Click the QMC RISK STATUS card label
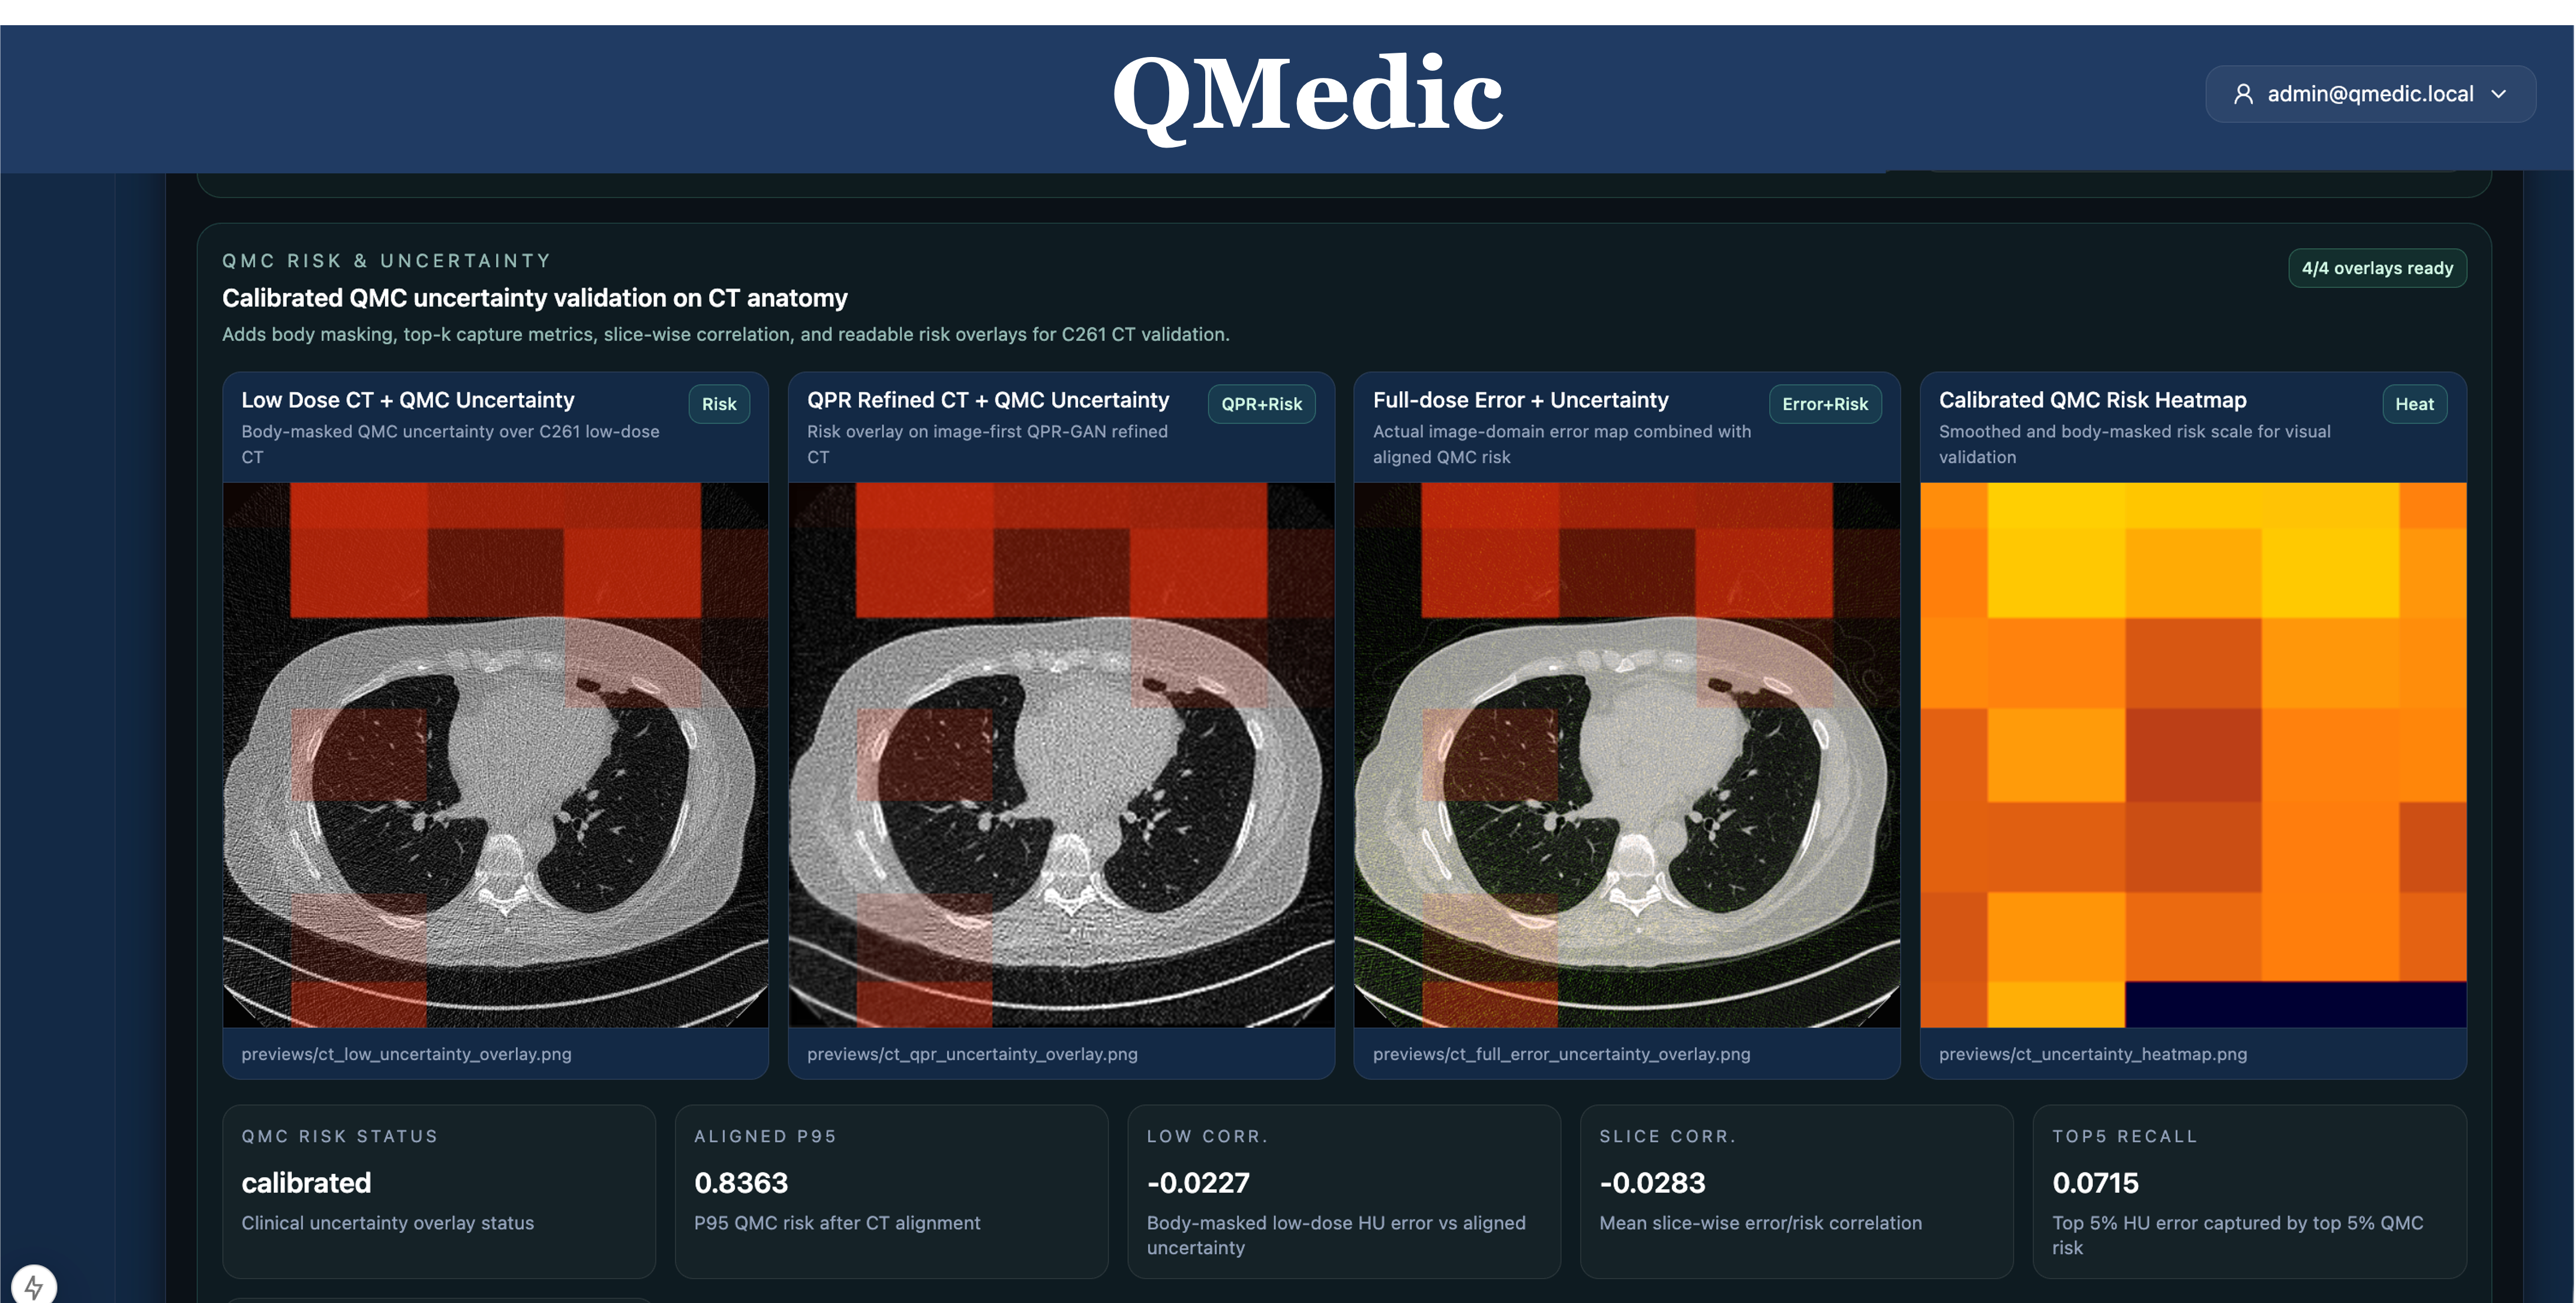2576x1303 pixels. point(340,1136)
